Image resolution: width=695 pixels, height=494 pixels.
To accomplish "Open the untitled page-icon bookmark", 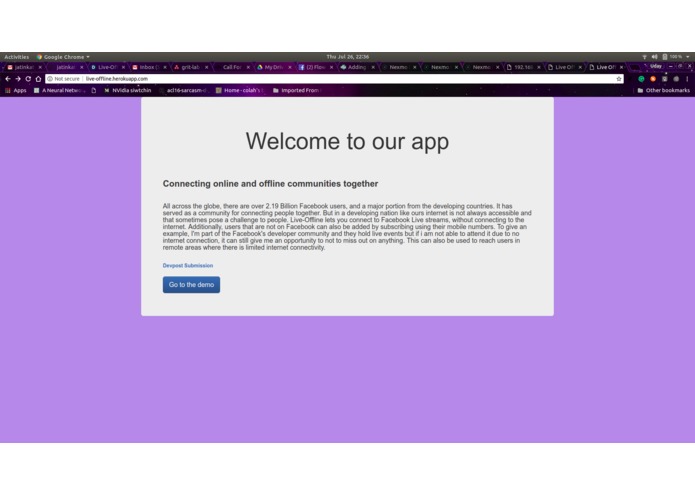I will [x=94, y=90].
